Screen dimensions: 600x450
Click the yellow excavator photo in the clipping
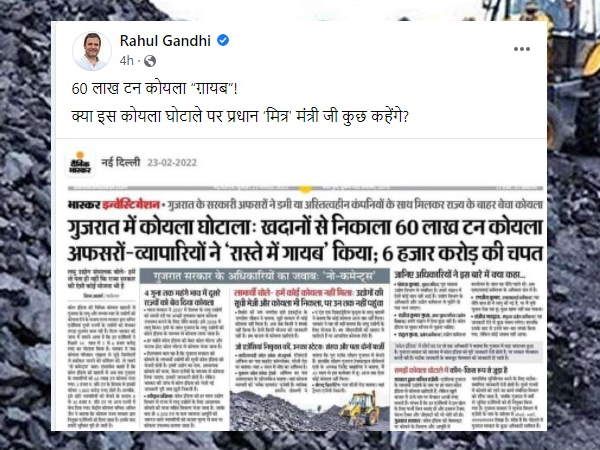[360, 408]
